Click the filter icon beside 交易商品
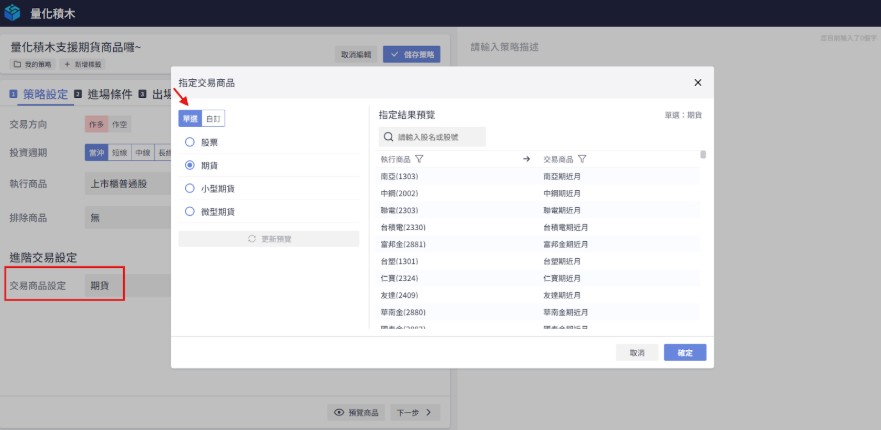 tap(582, 159)
